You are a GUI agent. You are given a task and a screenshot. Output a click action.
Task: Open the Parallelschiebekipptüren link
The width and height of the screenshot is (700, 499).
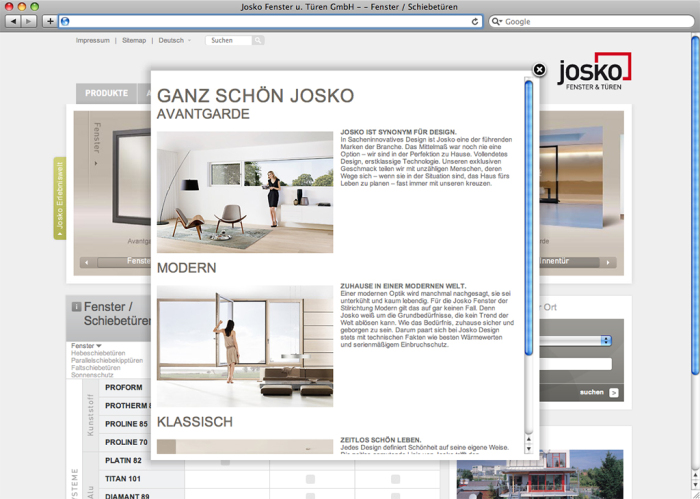[x=107, y=360]
